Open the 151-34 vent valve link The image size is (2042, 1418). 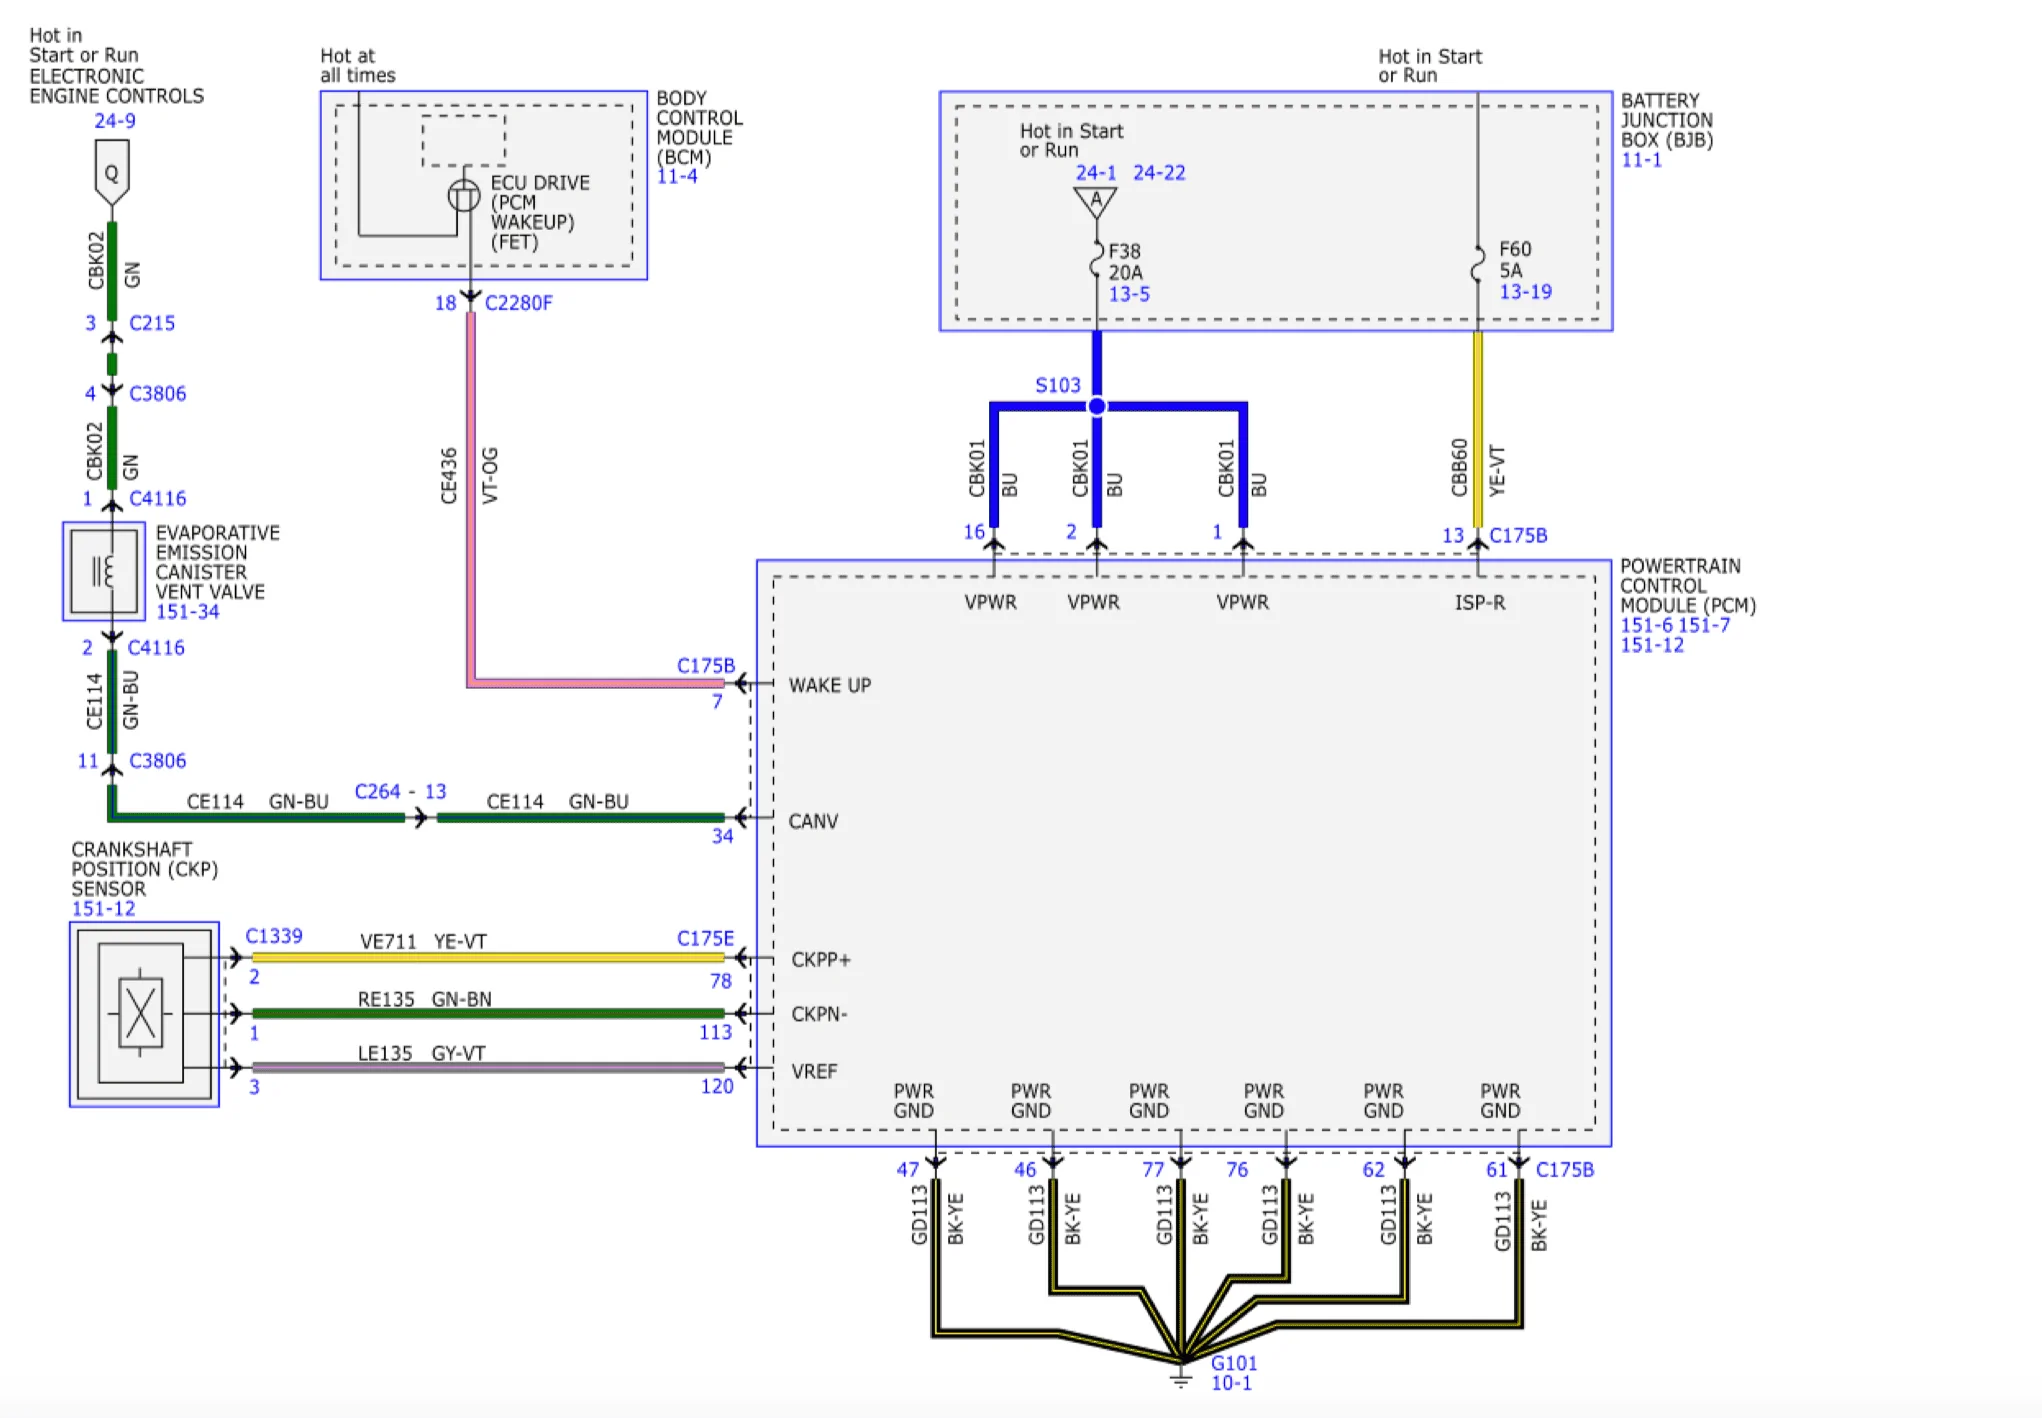click(x=187, y=612)
